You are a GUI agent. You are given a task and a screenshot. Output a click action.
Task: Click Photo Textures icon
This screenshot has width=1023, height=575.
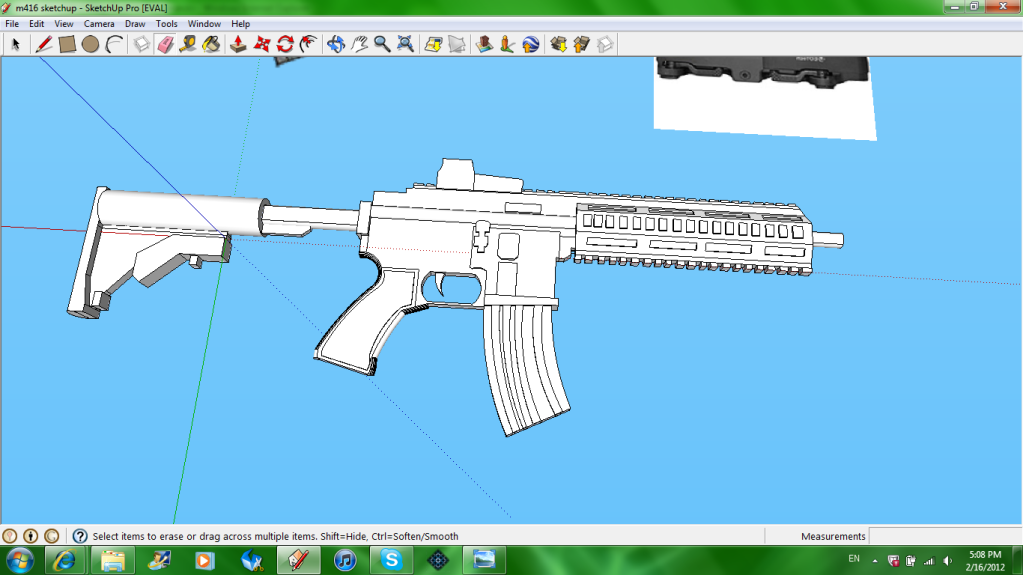507,44
